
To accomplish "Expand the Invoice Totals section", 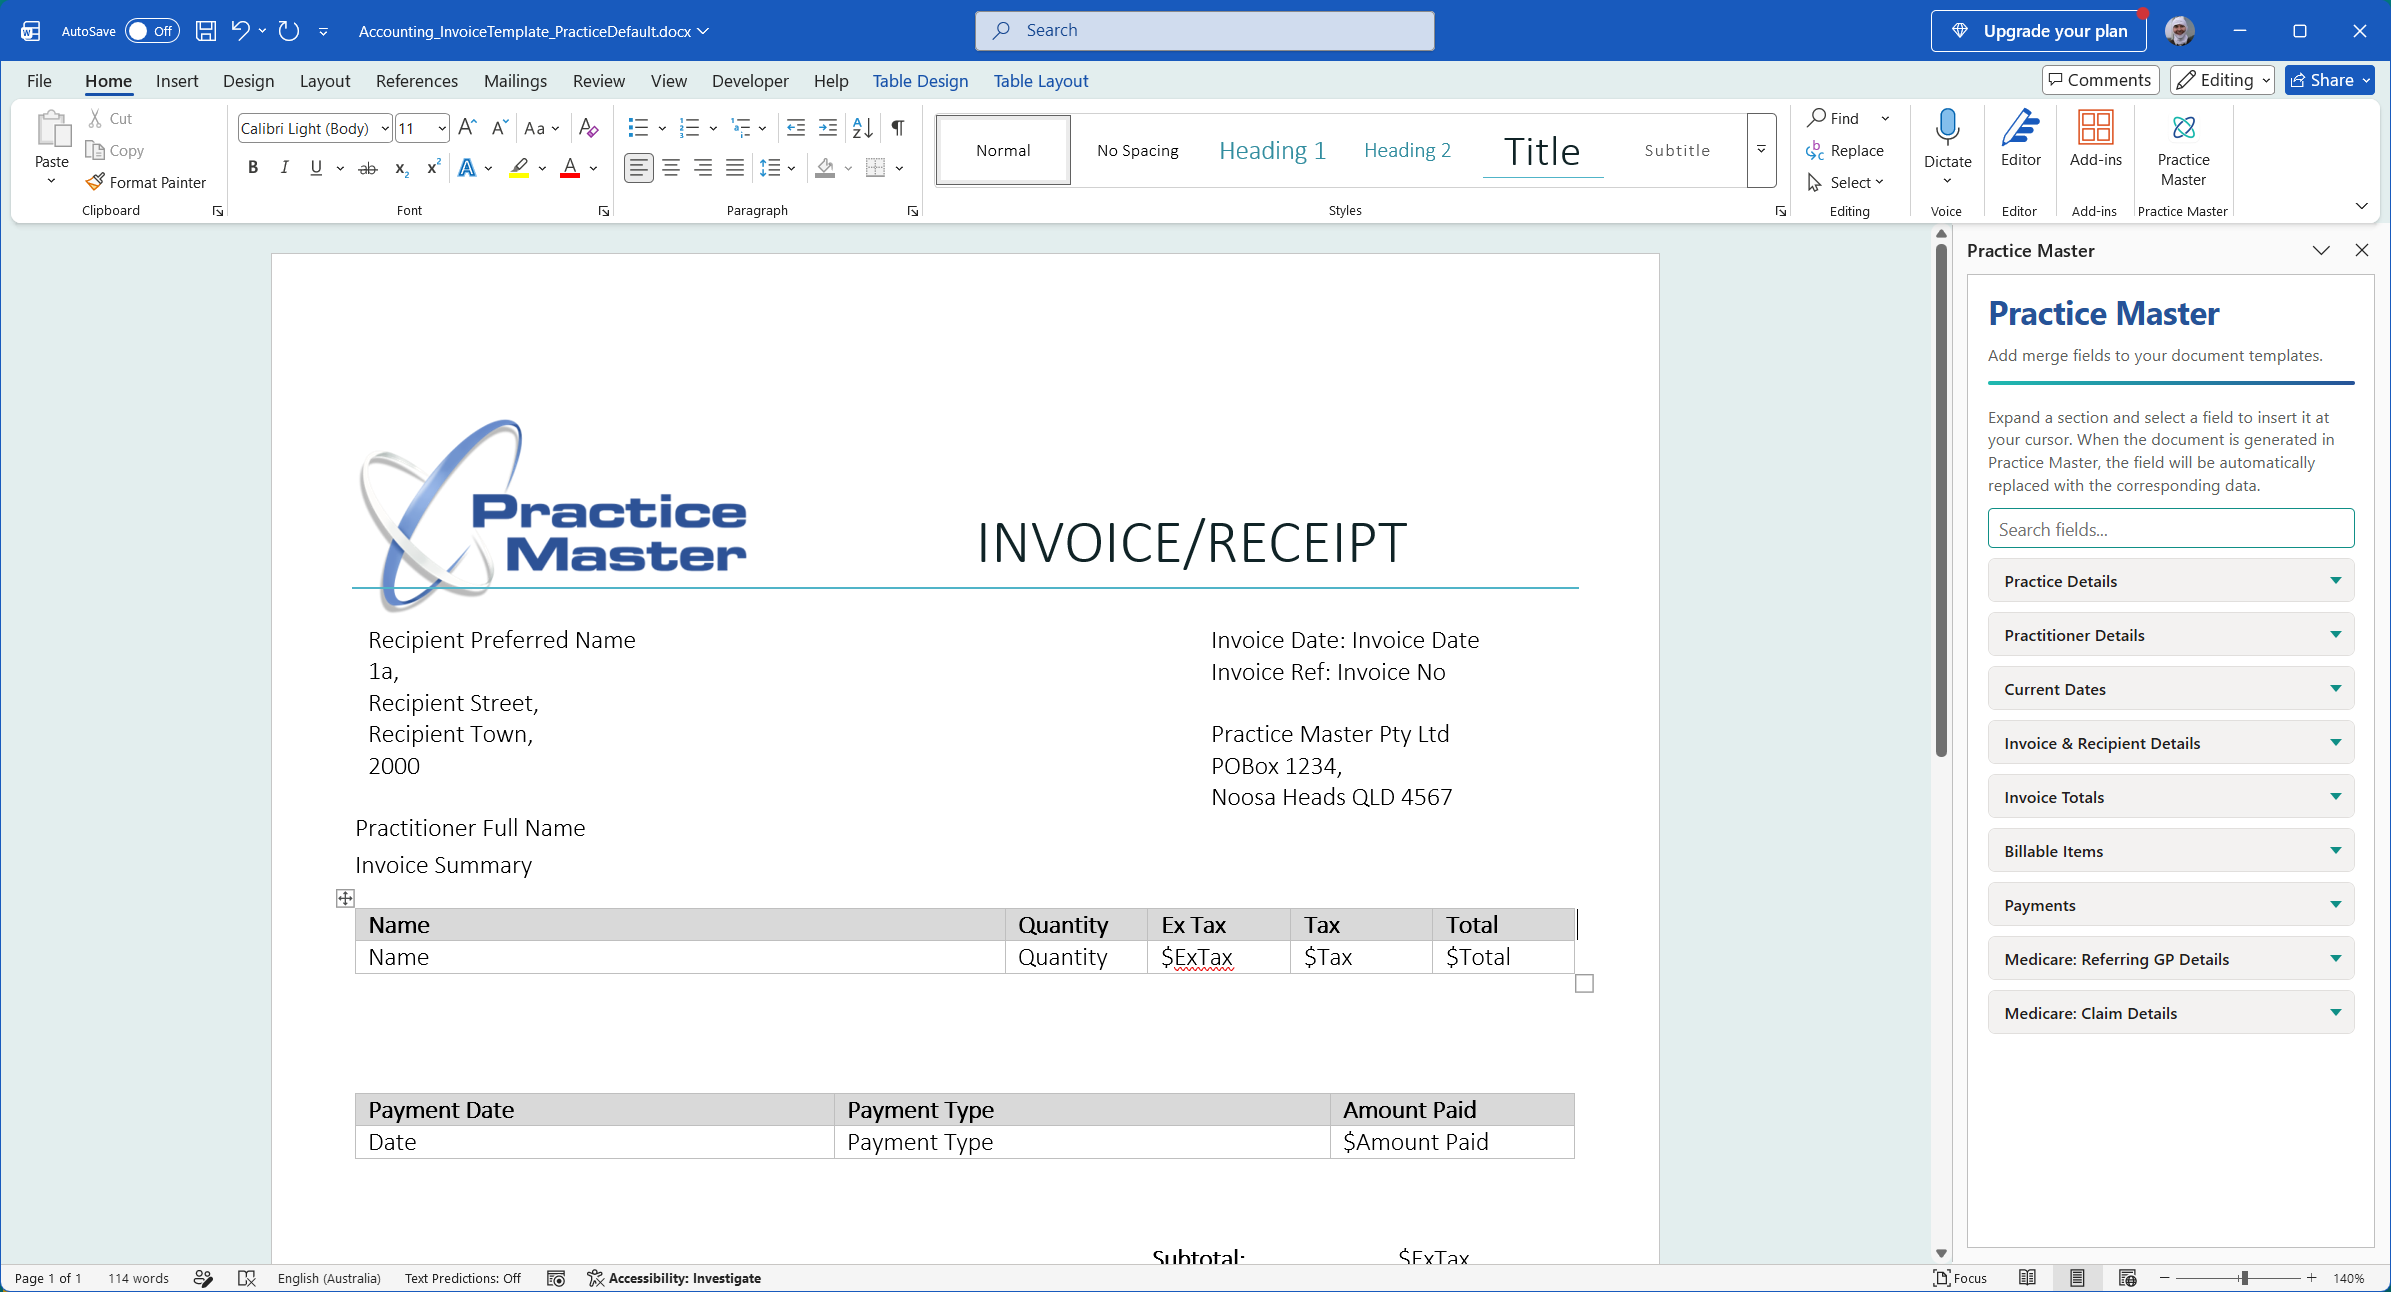I will click(2170, 797).
